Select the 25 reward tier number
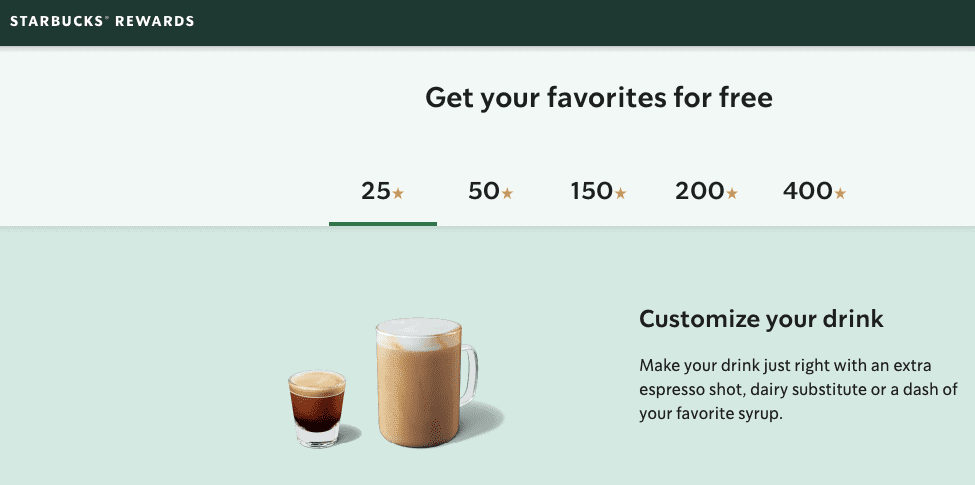Image resolution: width=975 pixels, height=485 pixels. coord(375,191)
